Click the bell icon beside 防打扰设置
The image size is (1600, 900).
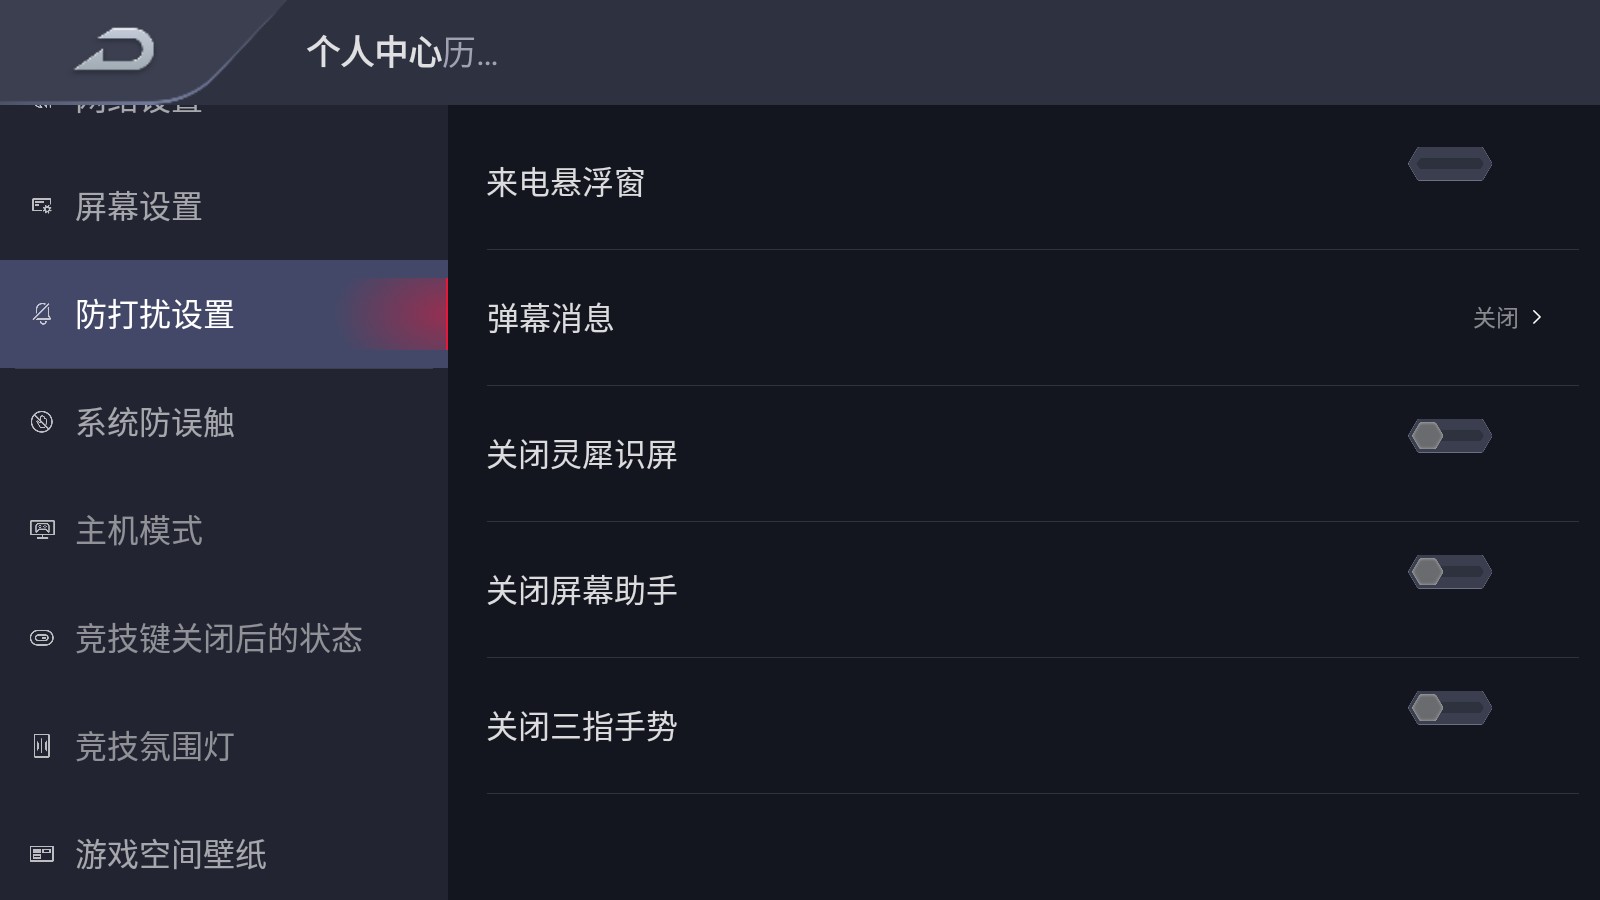[x=41, y=315]
